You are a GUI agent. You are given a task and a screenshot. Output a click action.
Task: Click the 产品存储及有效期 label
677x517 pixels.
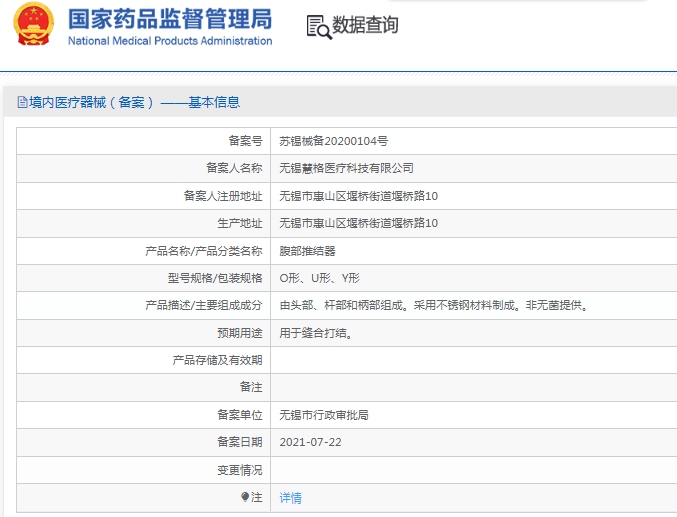217,360
